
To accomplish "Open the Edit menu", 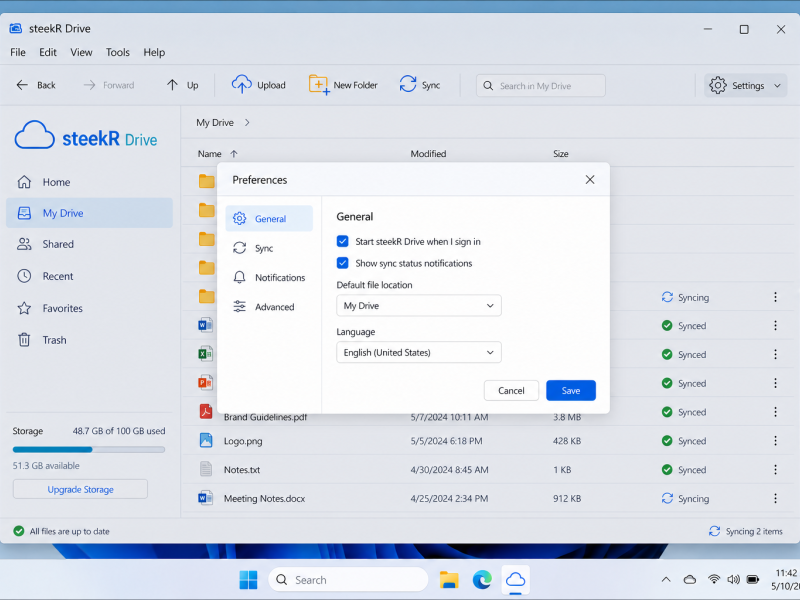I will (x=48, y=52).
